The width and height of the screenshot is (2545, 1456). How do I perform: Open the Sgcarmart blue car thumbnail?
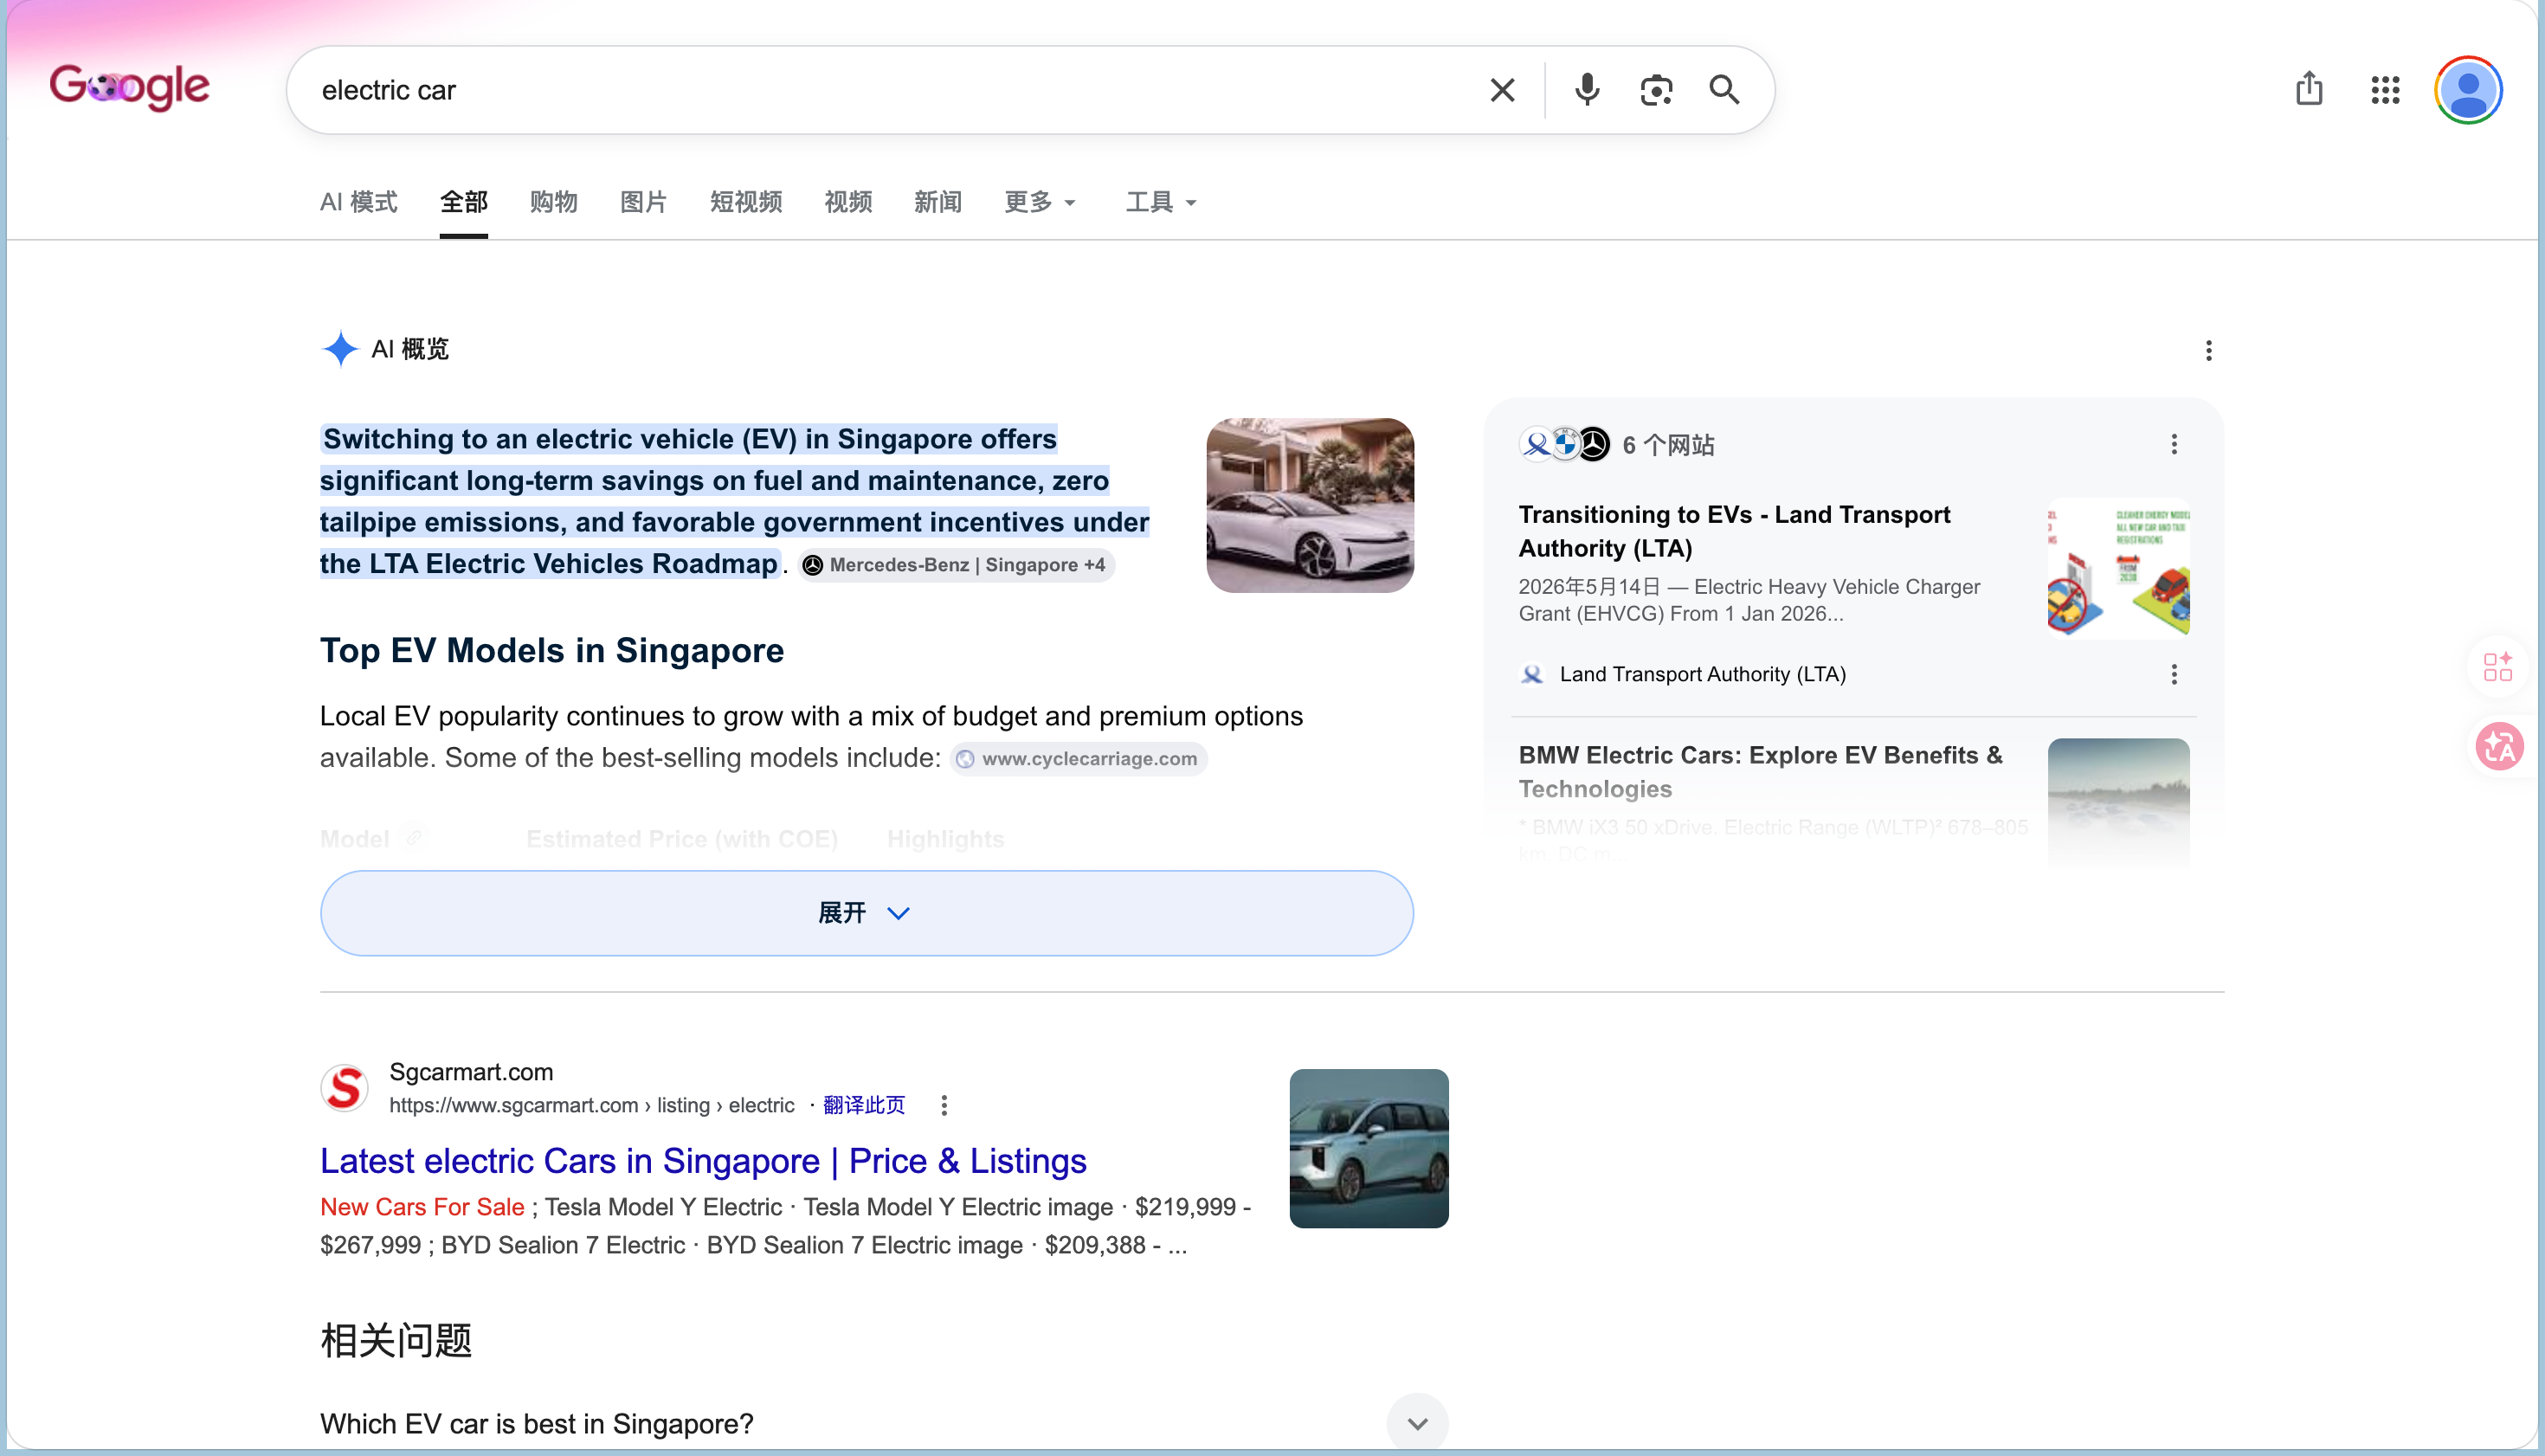coord(1368,1148)
